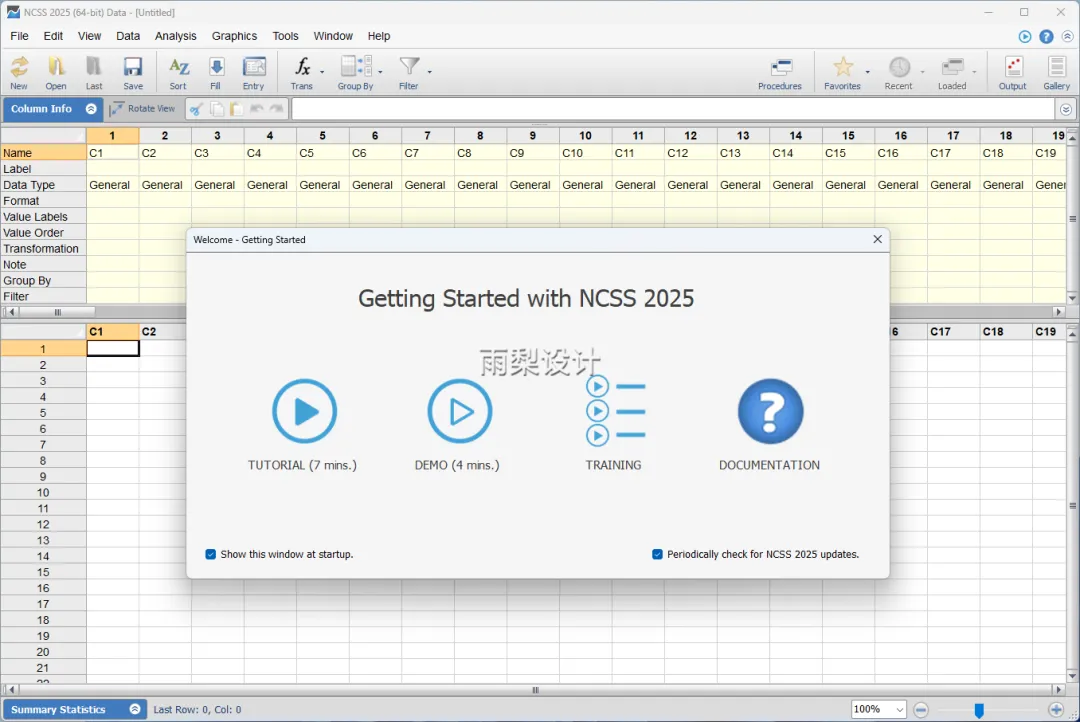Play the TUTORIAL (7 mins.) video
The height and width of the screenshot is (722, 1080).
(x=304, y=411)
